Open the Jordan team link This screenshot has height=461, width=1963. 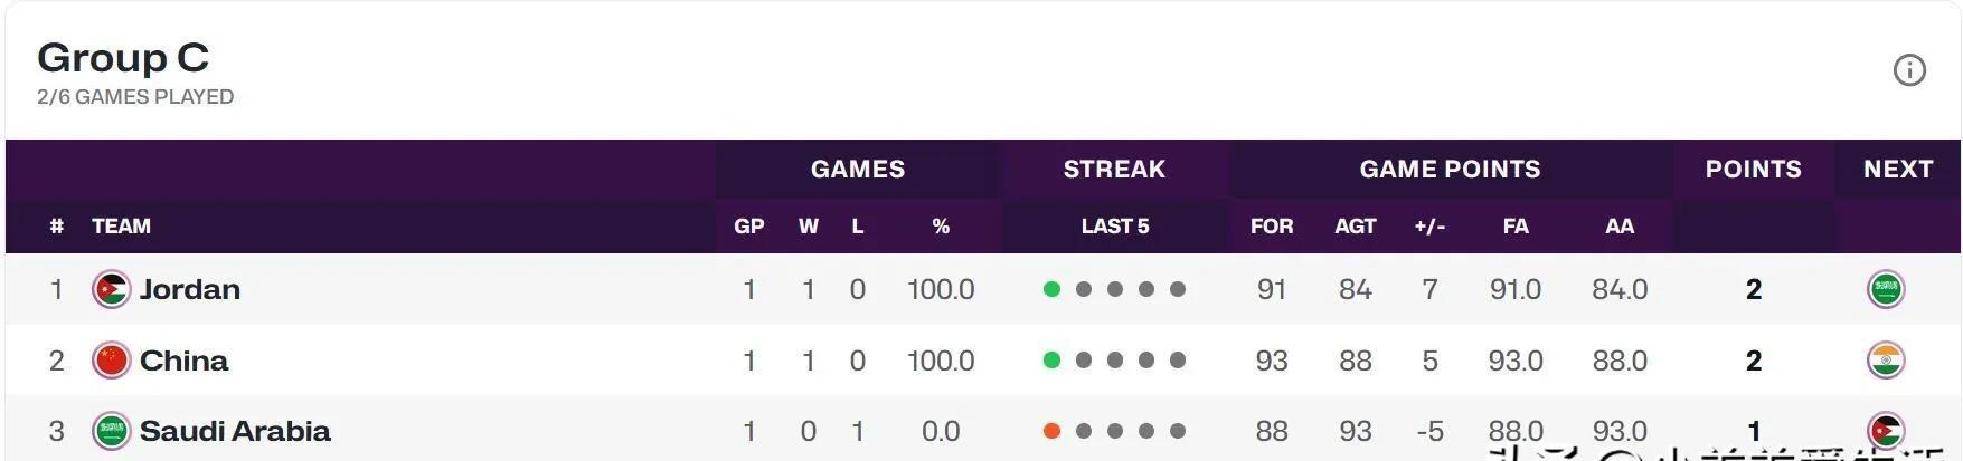[189, 290]
